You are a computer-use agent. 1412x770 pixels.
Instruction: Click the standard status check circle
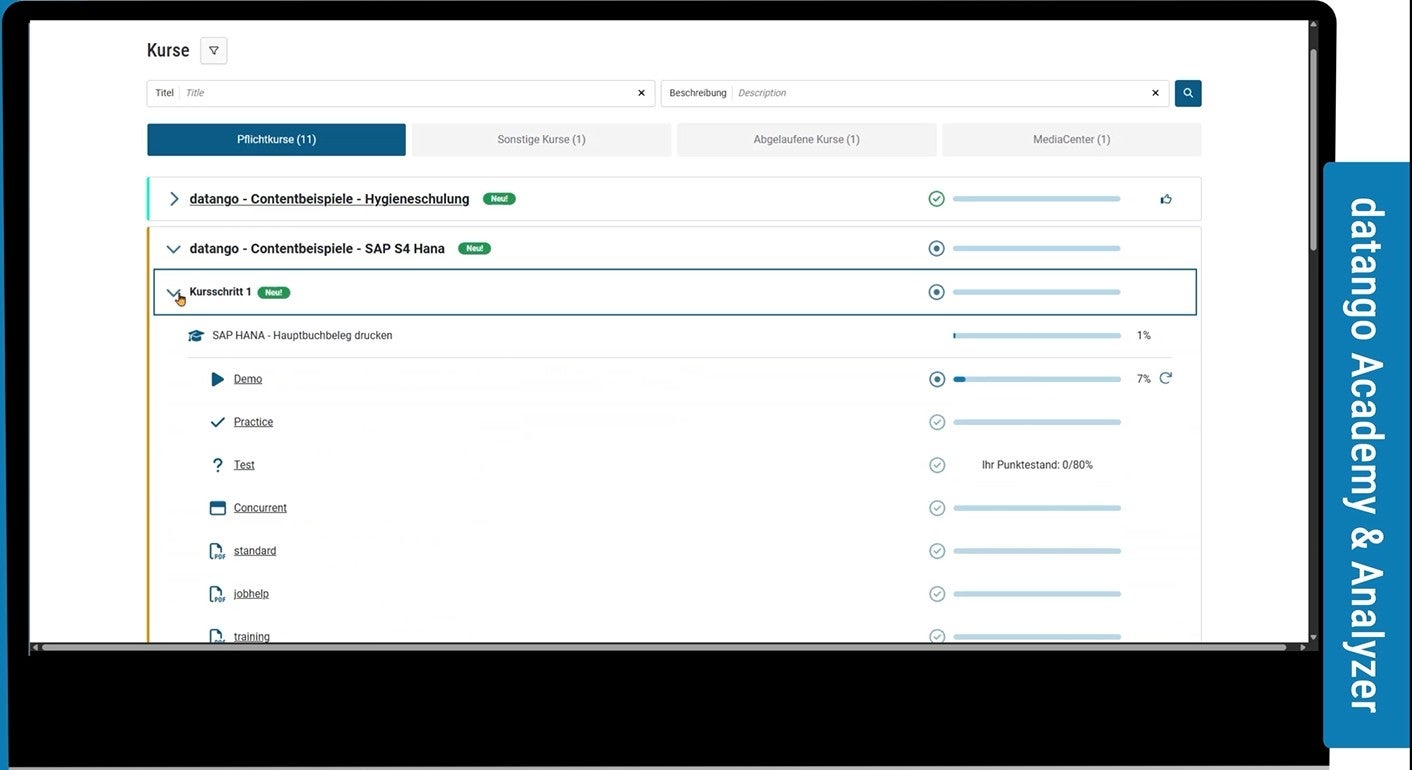pyautogui.click(x=937, y=551)
